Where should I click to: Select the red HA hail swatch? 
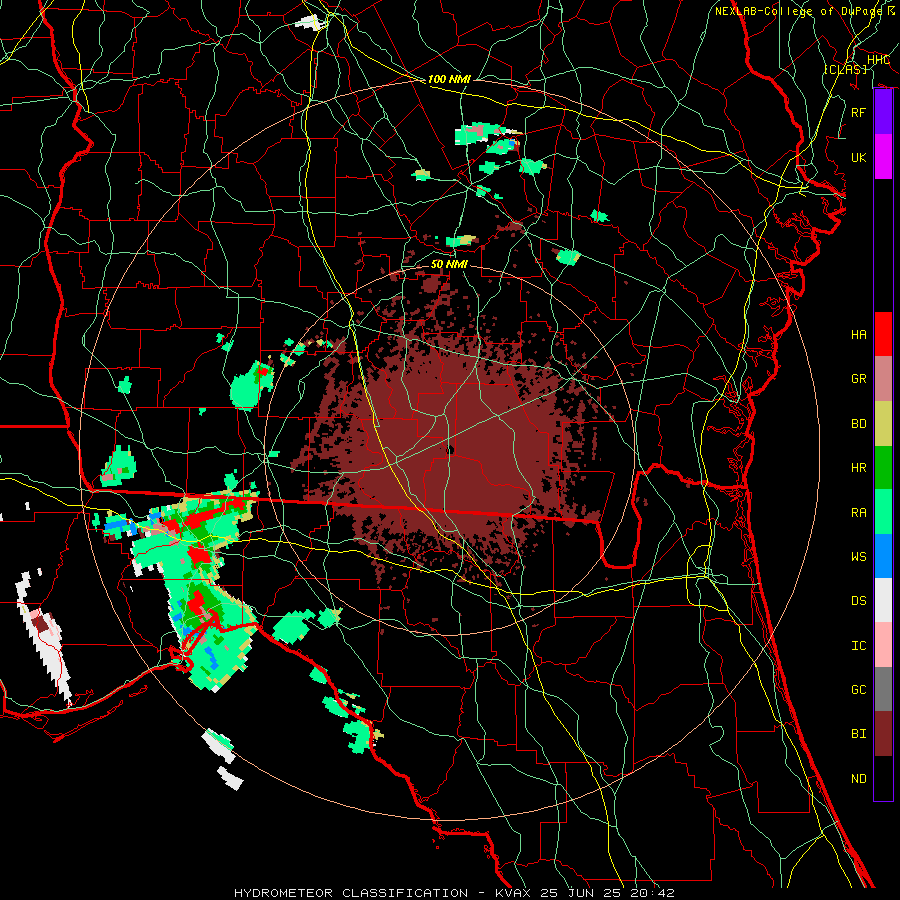[x=883, y=334]
